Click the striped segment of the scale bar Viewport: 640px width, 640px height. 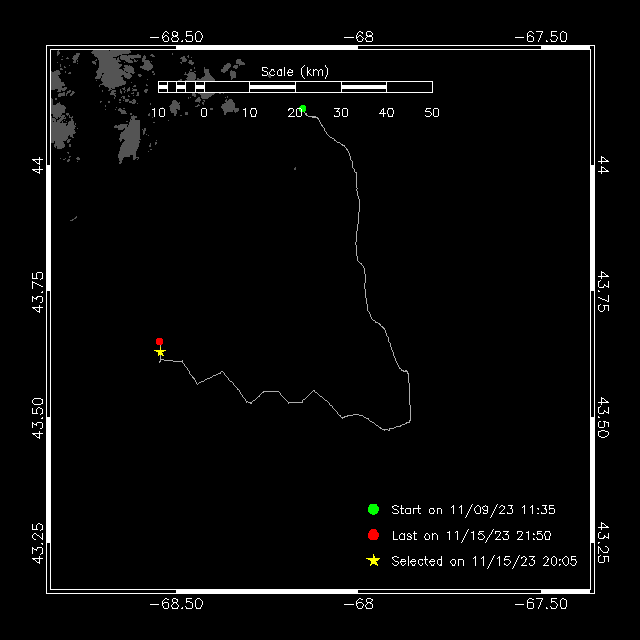pyautogui.click(x=180, y=87)
